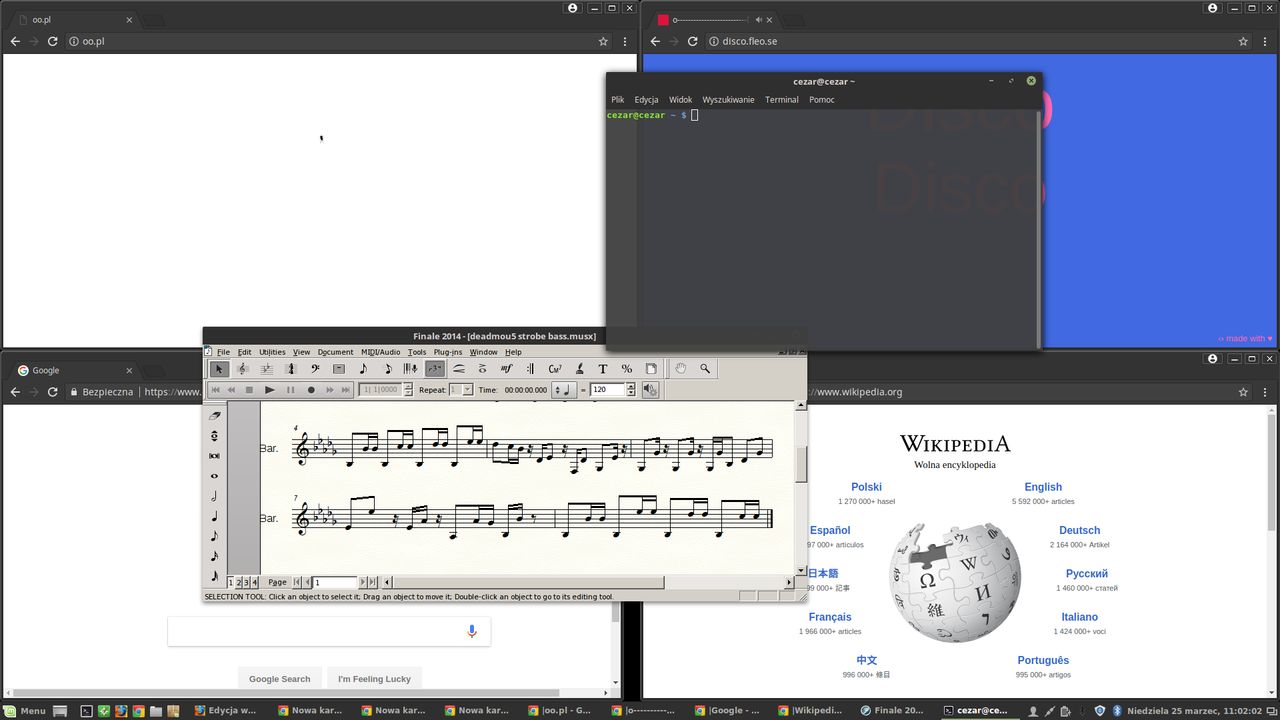Viewport: 1280px width, 720px height.
Task: Select the Speedy Entry tool
Action: click(388, 369)
